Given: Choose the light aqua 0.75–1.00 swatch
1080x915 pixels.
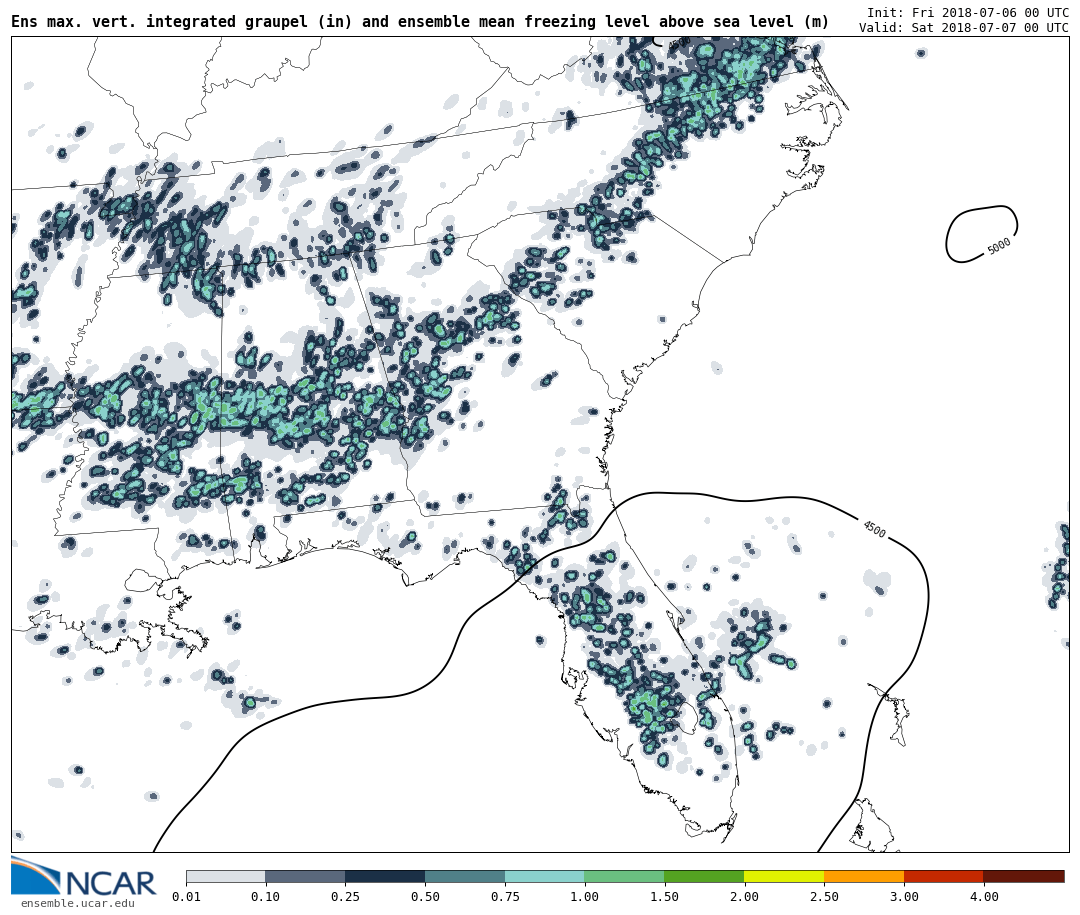Looking at the screenshot, I should pyautogui.click(x=544, y=876).
